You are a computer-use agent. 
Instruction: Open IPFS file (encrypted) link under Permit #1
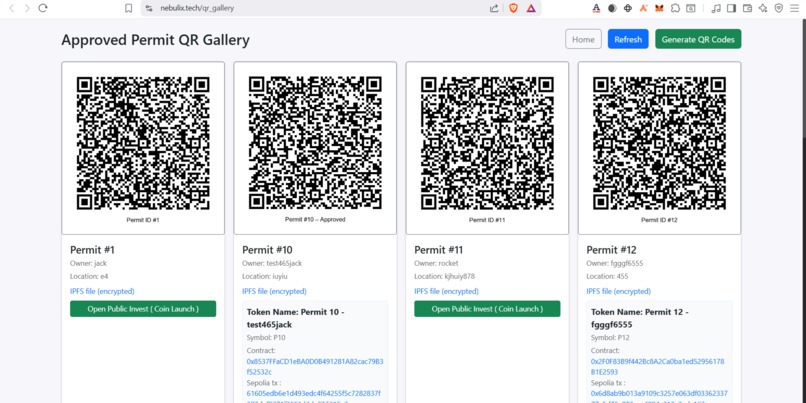[102, 291]
